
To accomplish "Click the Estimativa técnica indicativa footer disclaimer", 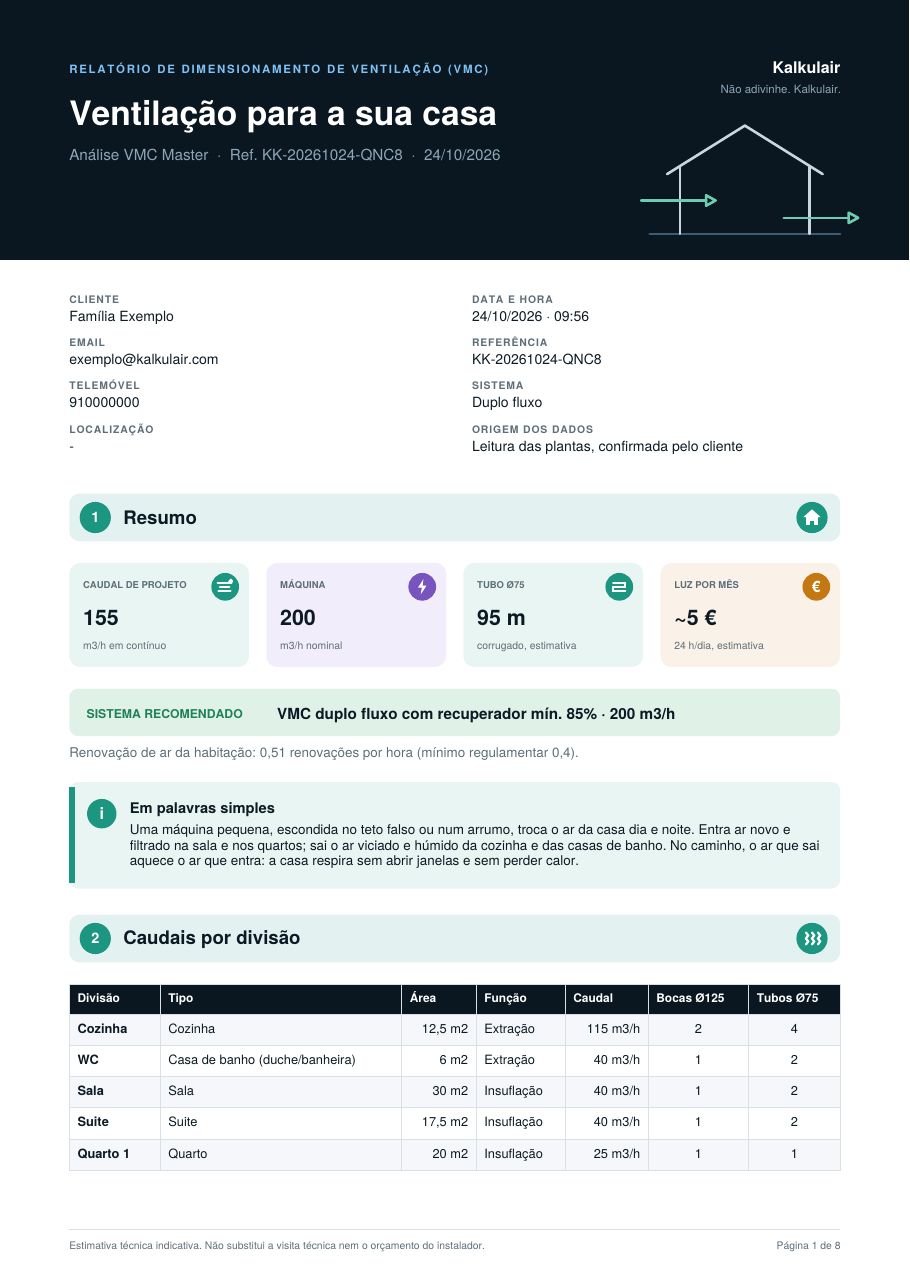I will (277, 1246).
